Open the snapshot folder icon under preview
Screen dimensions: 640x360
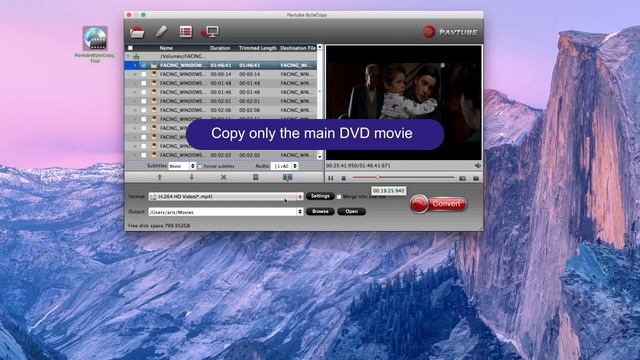476,178
